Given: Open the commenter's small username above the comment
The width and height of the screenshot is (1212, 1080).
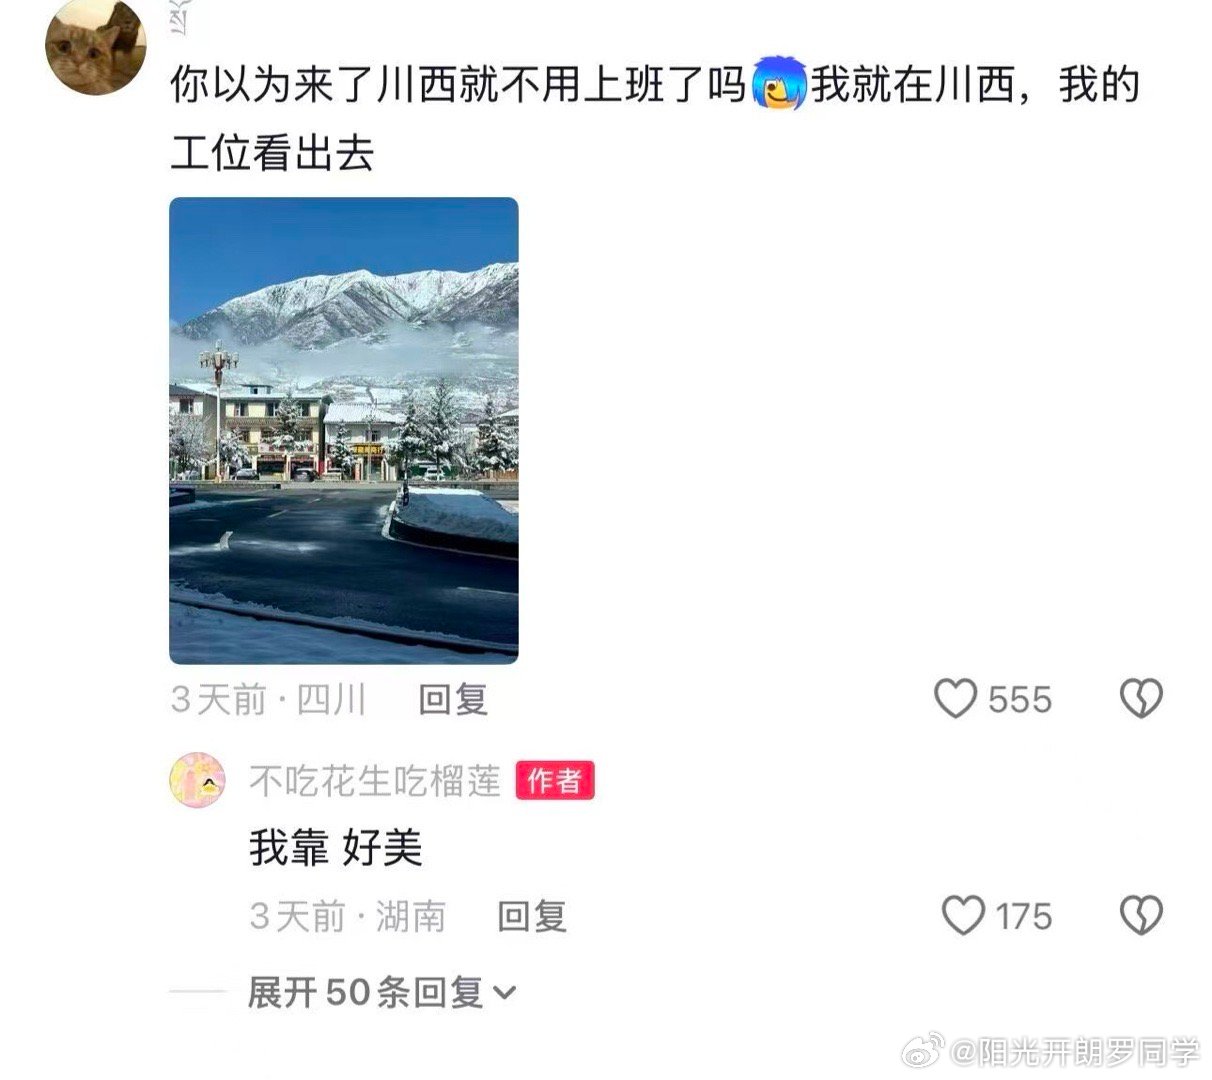Looking at the screenshot, I should click(x=182, y=20).
